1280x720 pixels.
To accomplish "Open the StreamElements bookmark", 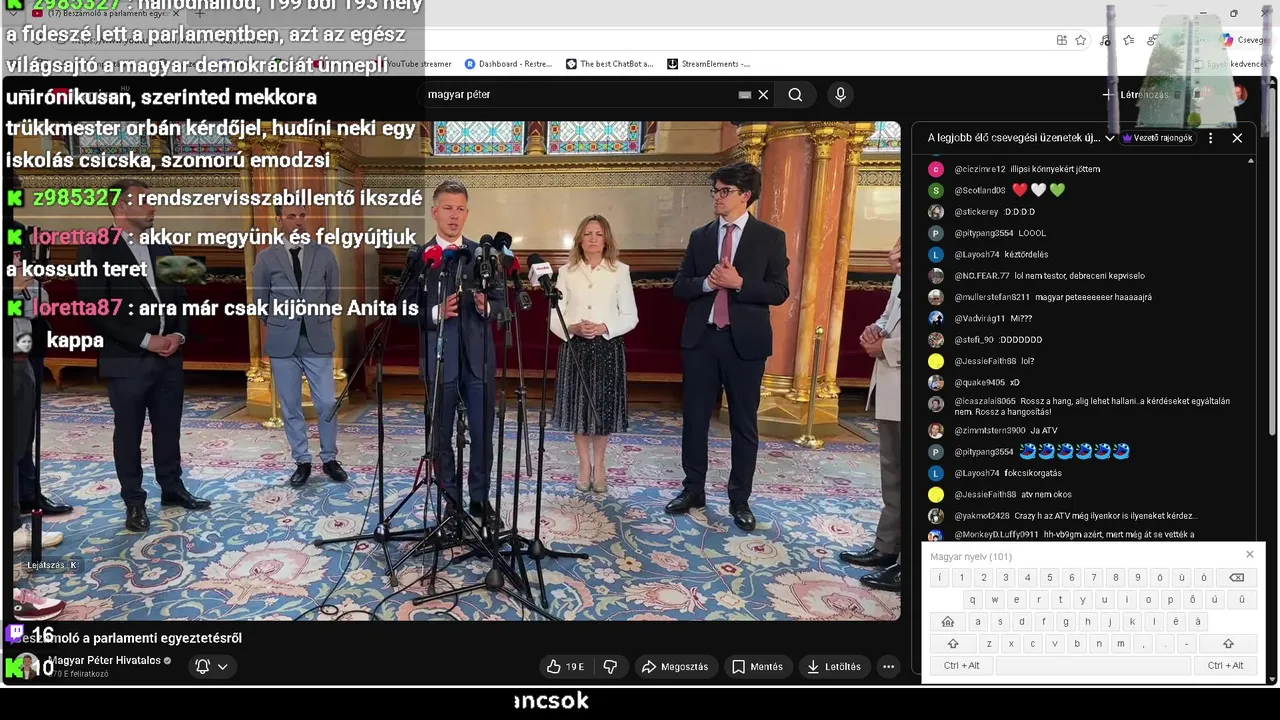I will (x=708, y=64).
